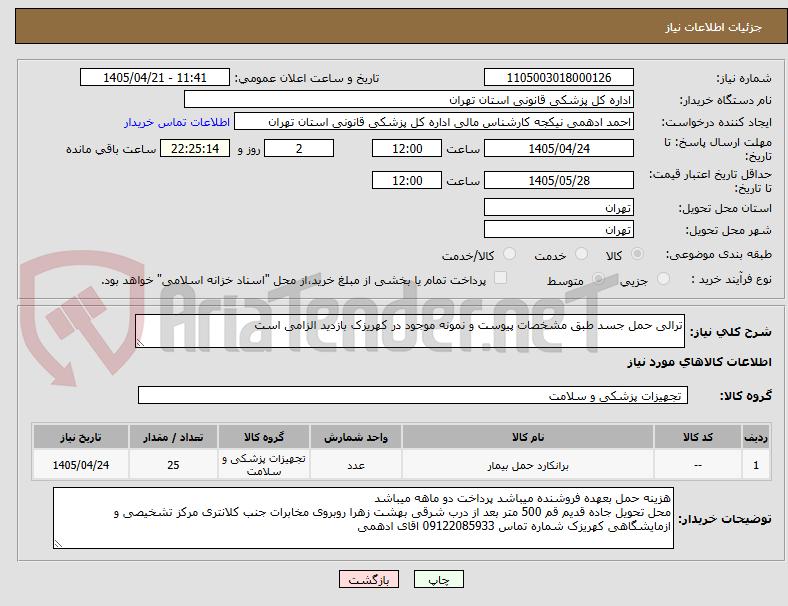The image size is (788, 606).
Task: Select the متوسط purchase type radio
Action: tap(598, 278)
